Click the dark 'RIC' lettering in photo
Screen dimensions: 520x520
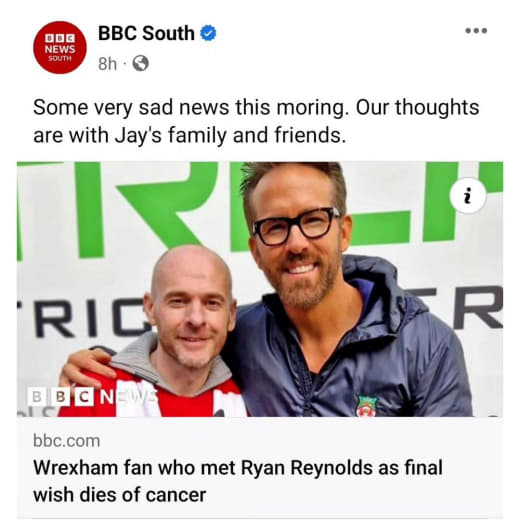click(x=90, y=317)
